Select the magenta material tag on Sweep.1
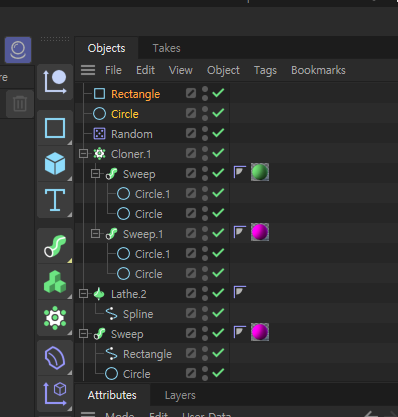398x417 pixels. pos(260,232)
